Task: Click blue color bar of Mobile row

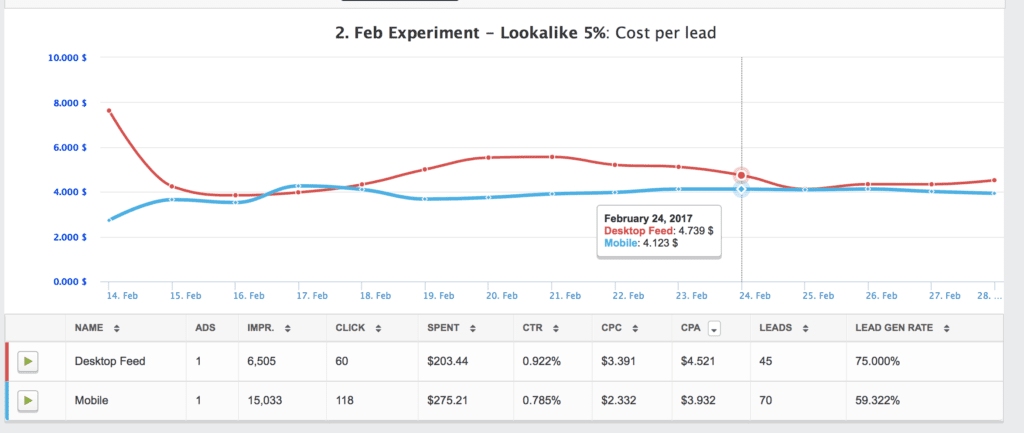Action: coord(9,400)
